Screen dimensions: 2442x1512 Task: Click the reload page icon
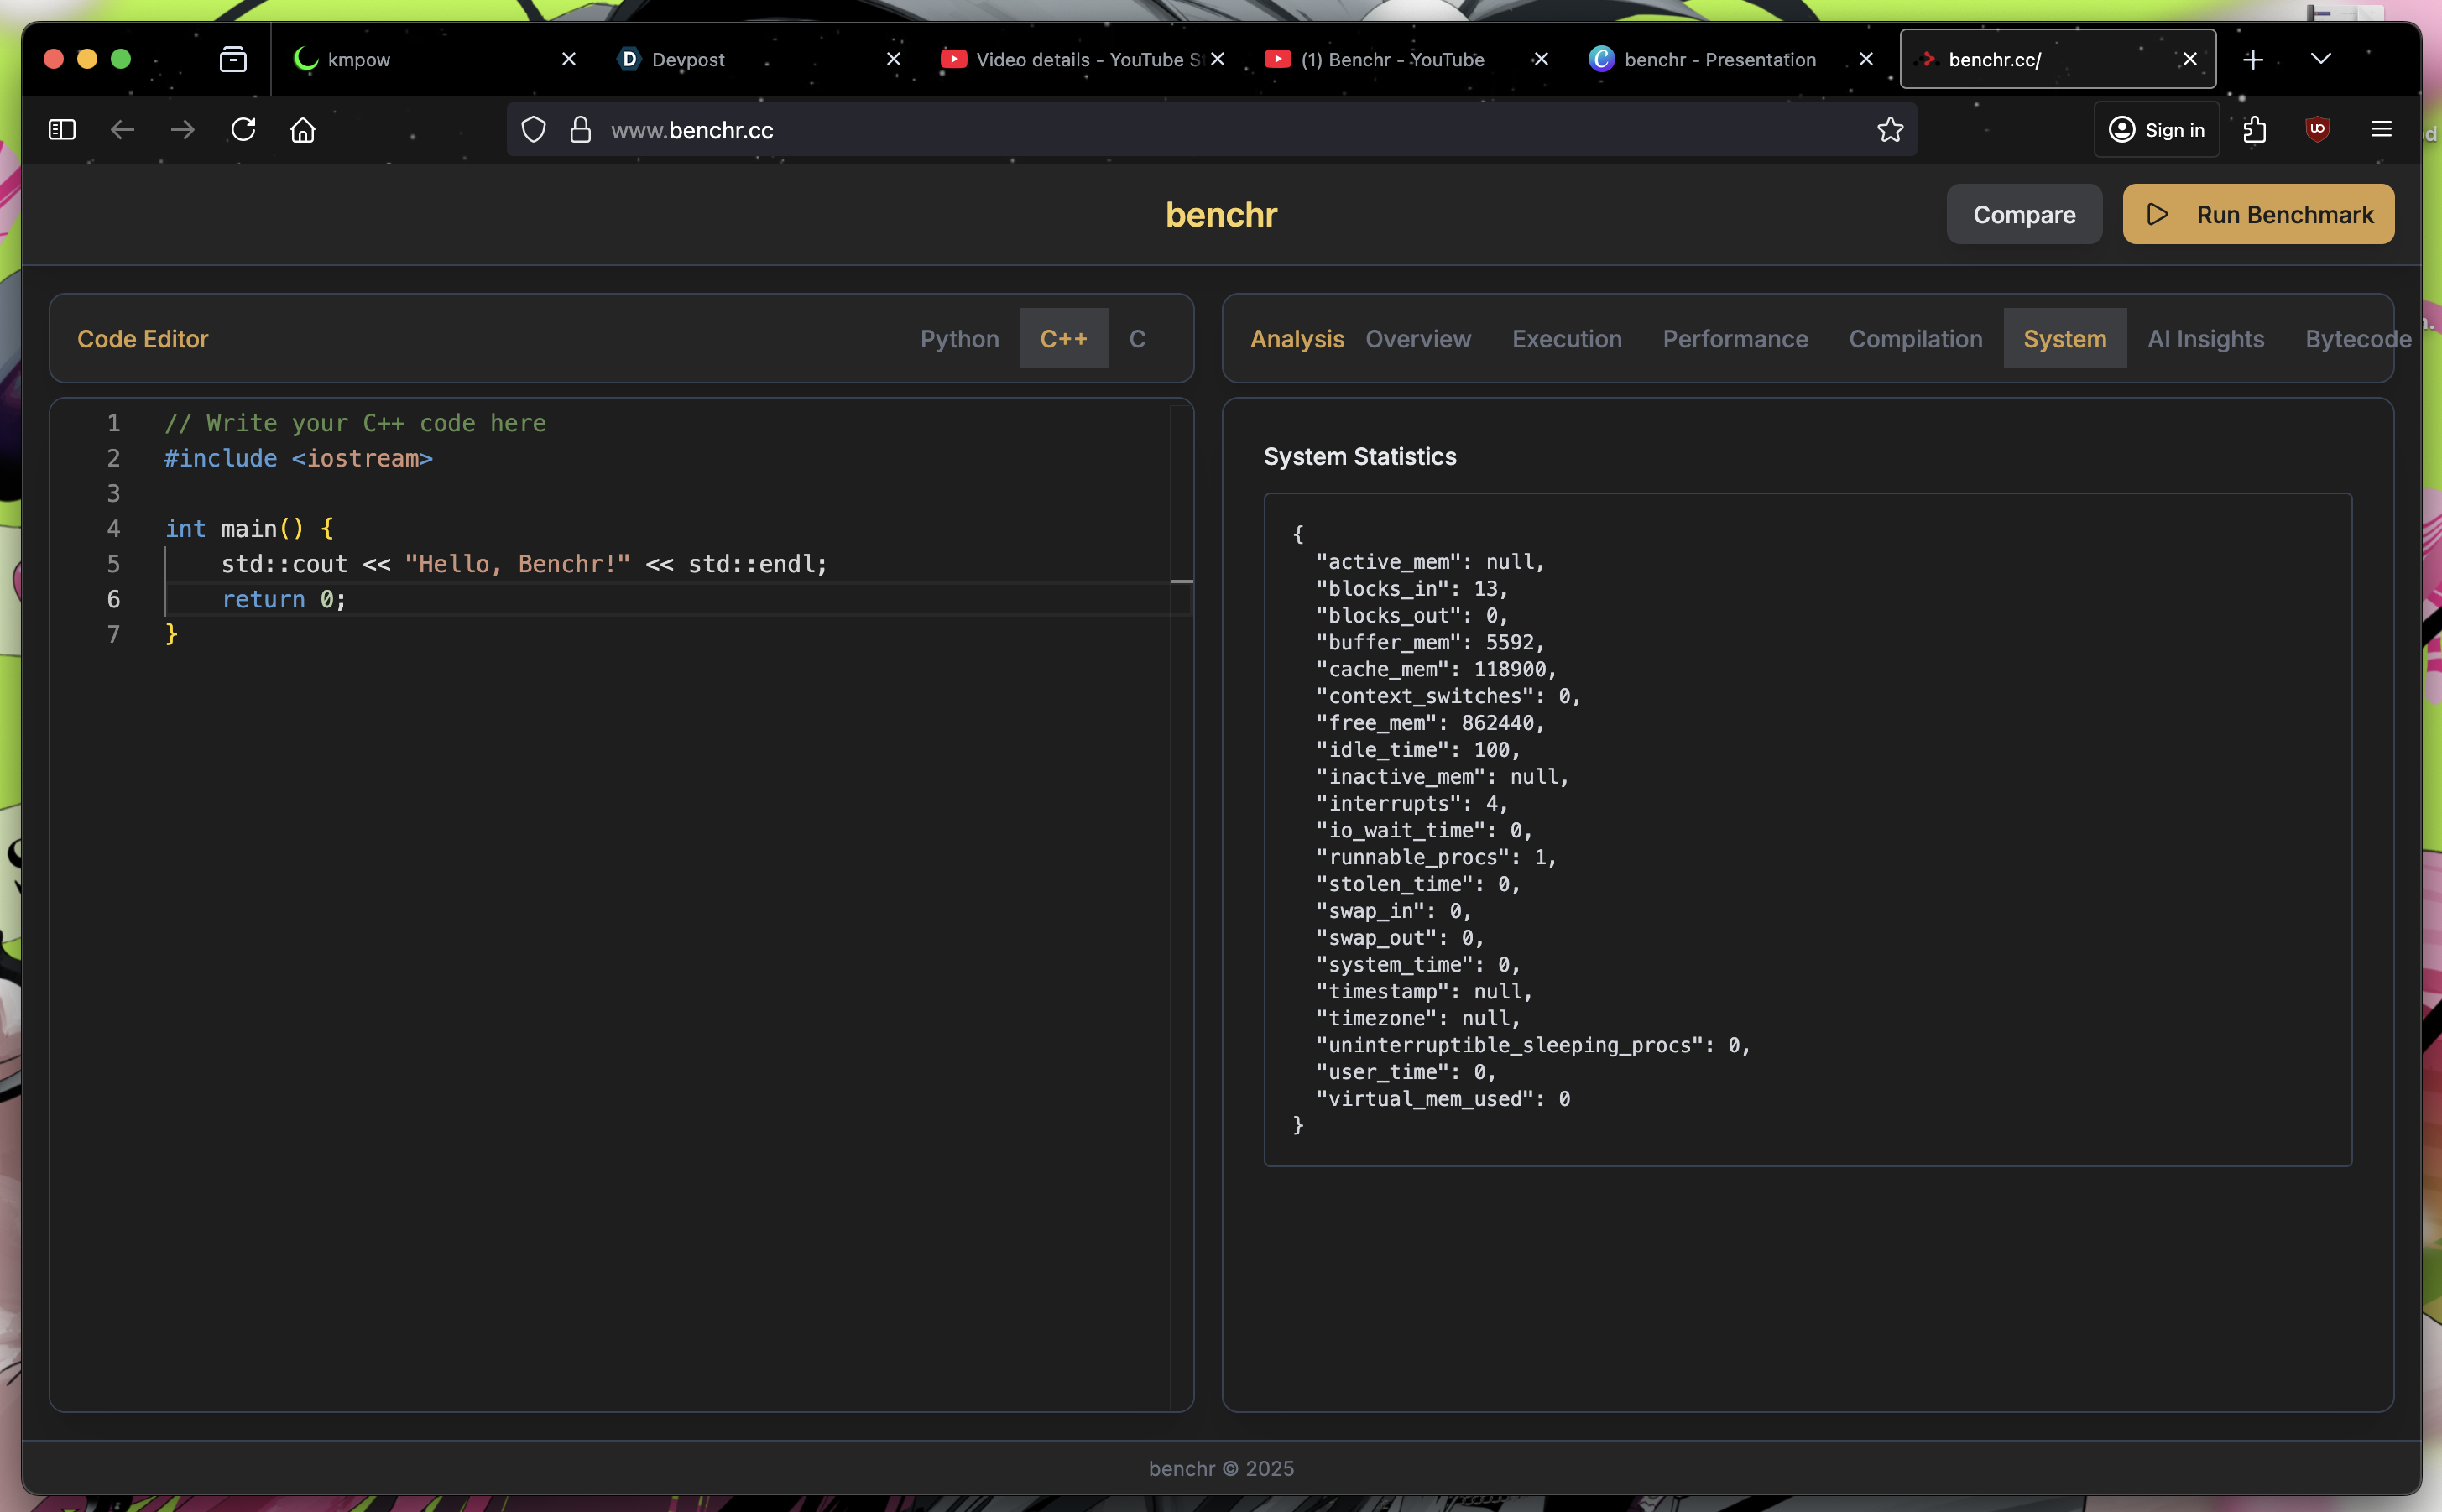pos(243,130)
